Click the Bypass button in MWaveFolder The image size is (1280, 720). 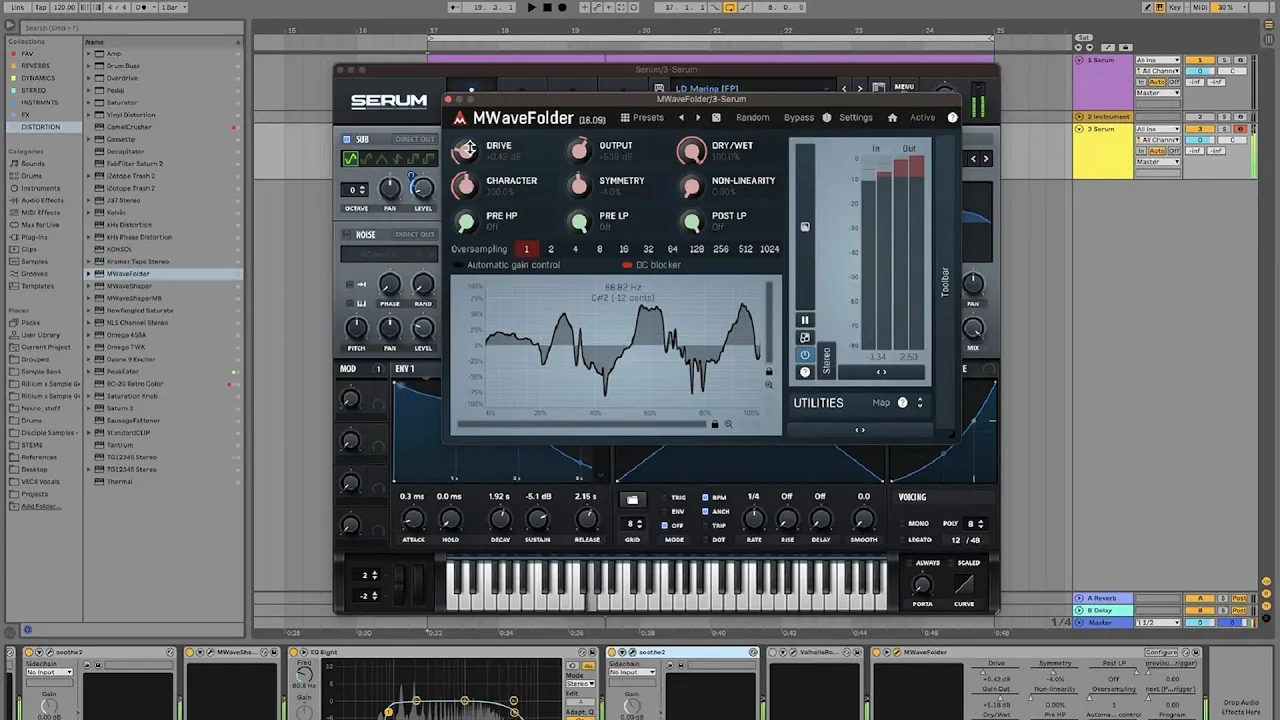click(798, 117)
